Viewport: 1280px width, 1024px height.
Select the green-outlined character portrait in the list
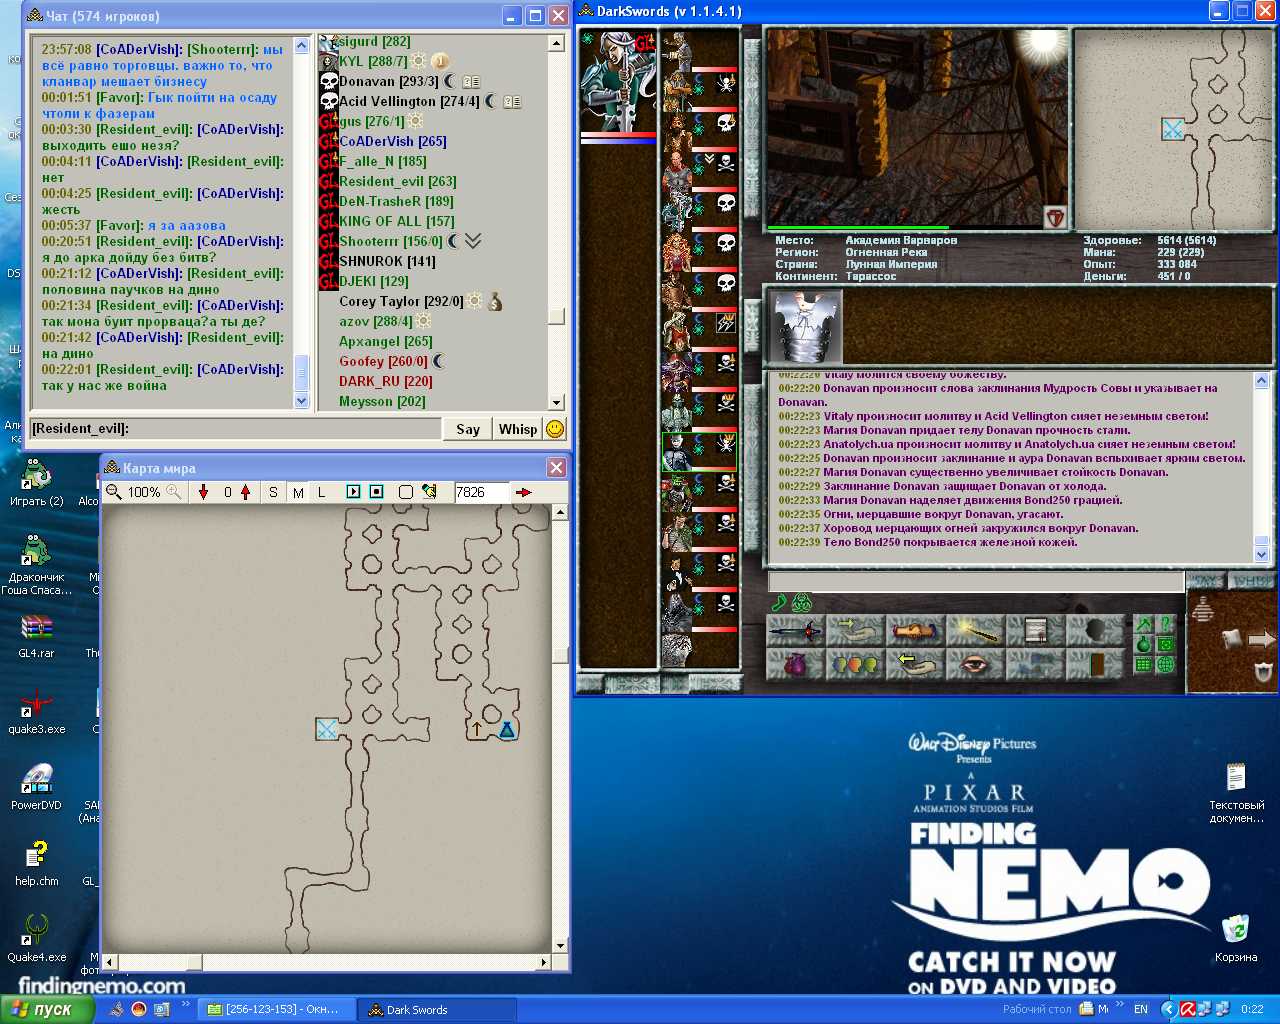click(x=699, y=451)
